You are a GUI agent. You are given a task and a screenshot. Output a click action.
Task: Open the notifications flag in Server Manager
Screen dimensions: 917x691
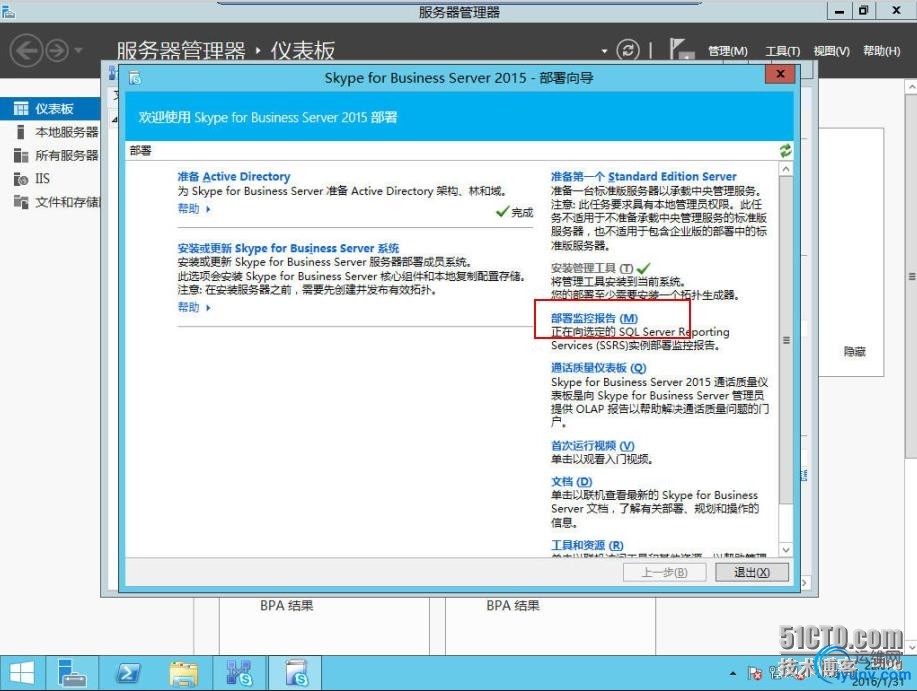point(682,49)
